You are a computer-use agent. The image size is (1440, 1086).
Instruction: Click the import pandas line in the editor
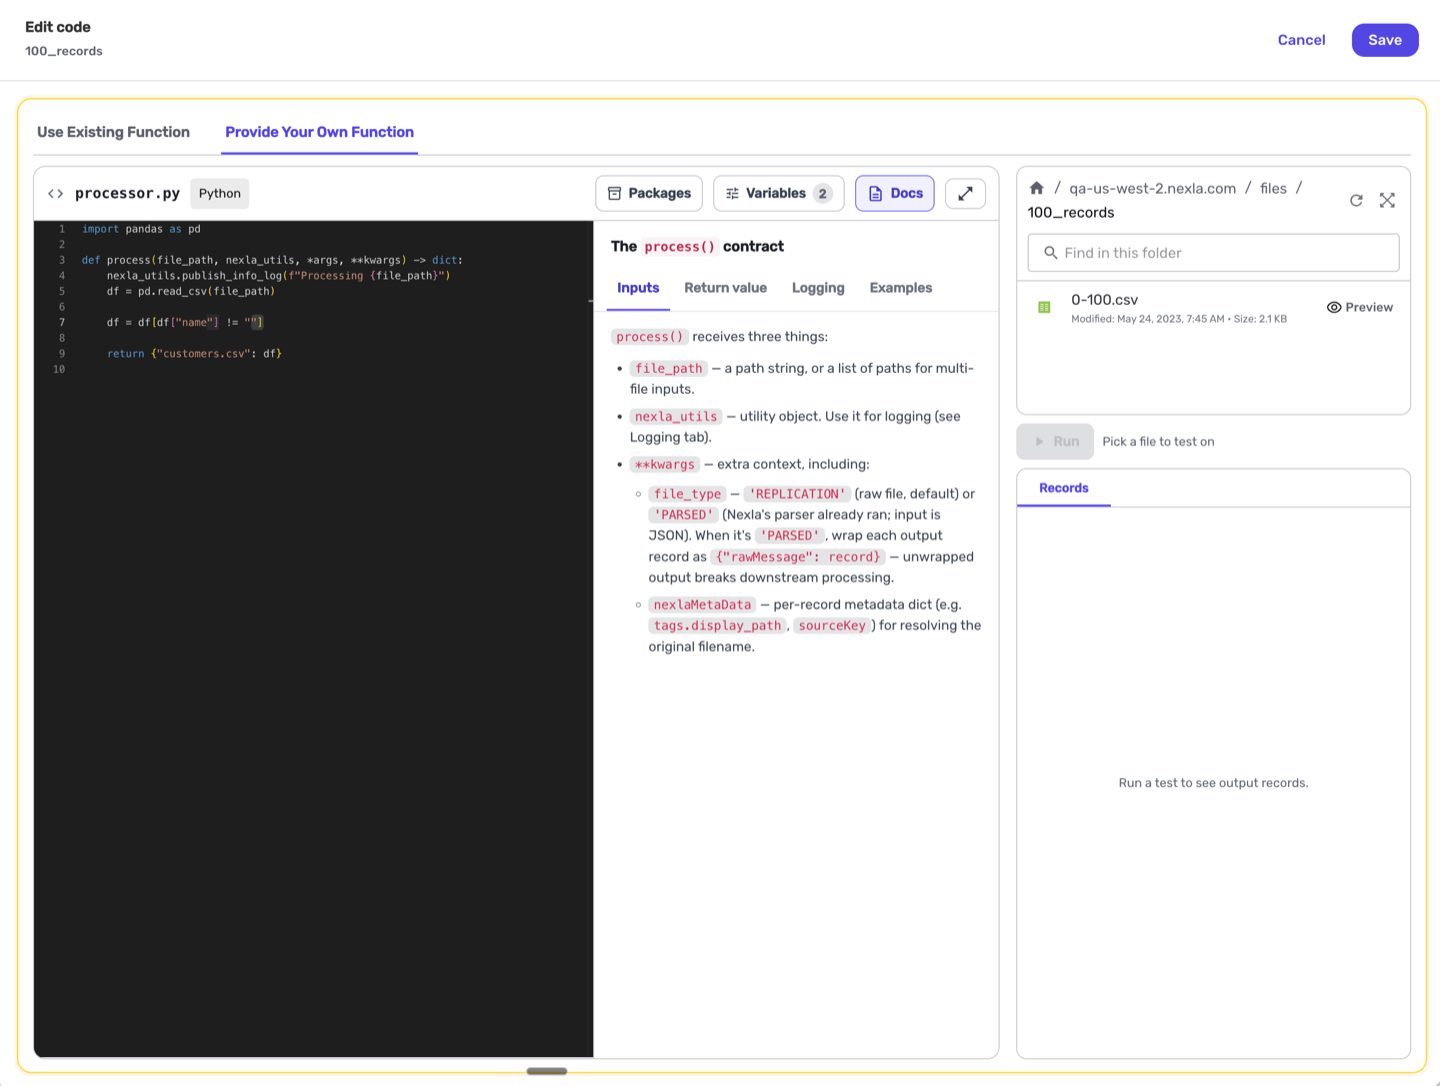pos(141,229)
